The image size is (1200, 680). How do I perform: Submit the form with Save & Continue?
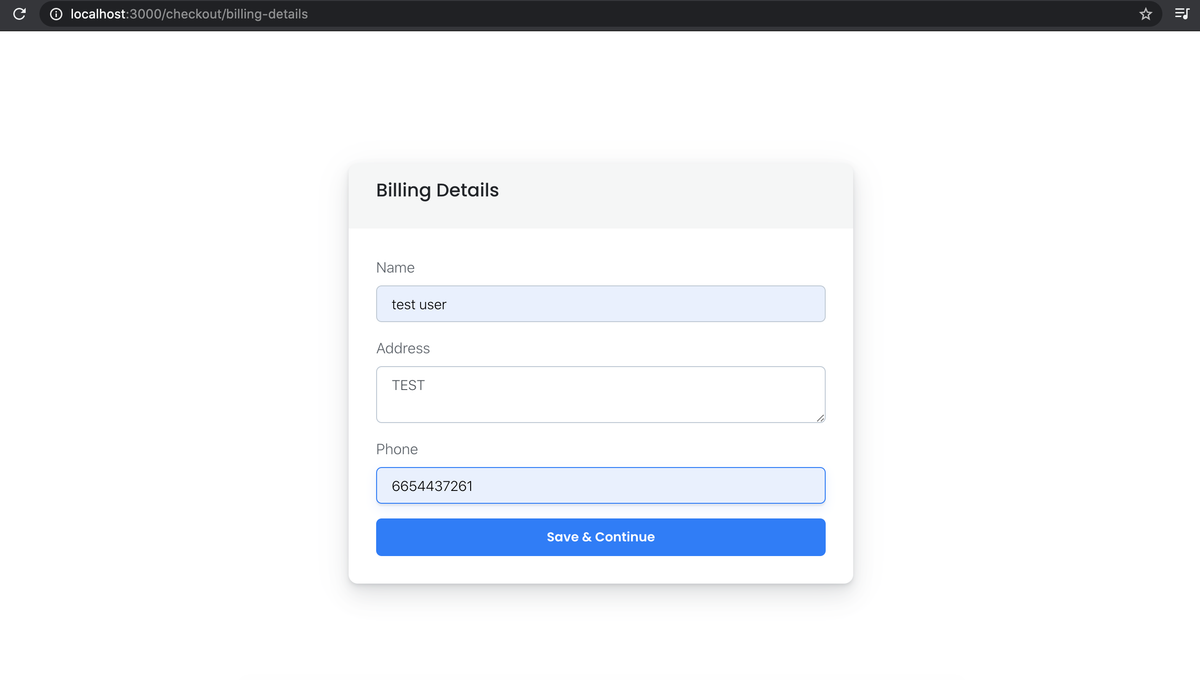tap(600, 537)
